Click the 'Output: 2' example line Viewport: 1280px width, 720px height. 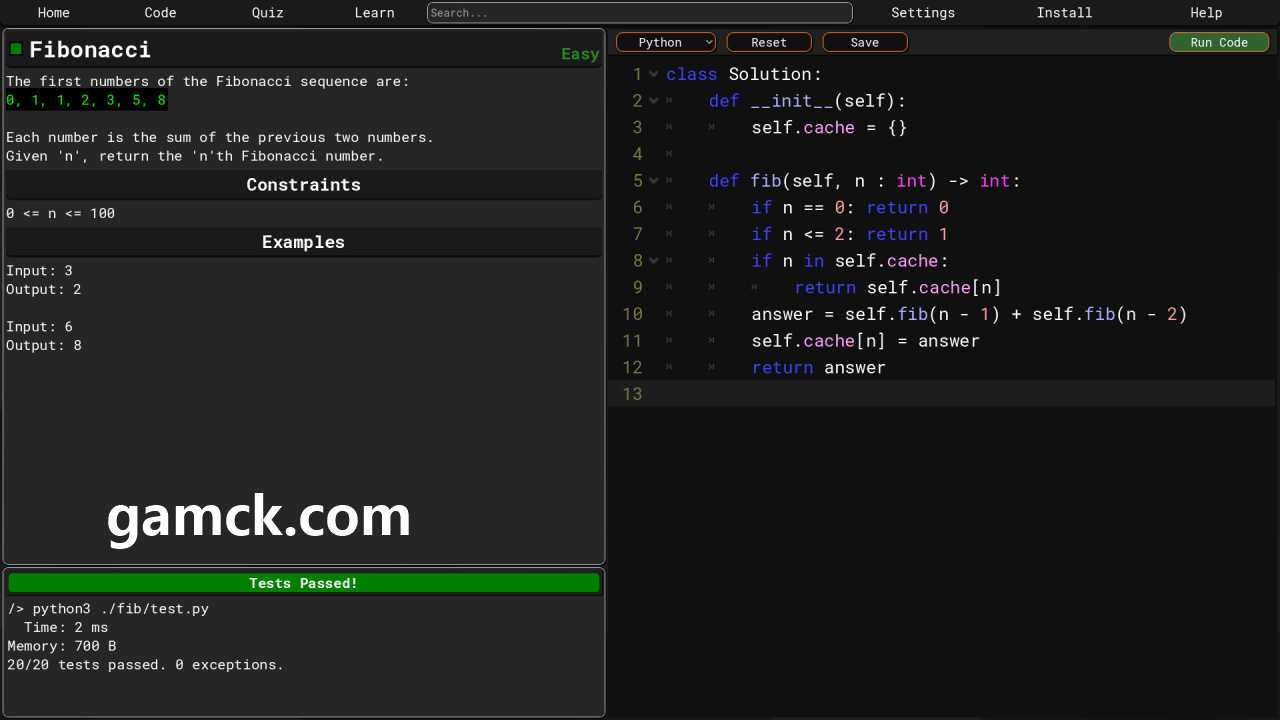(x=44, y=289)
